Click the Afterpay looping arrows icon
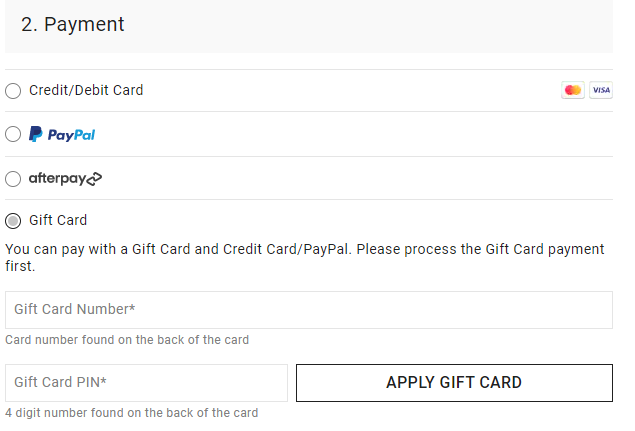The image size is (635, 431). (x=94, y=180)
